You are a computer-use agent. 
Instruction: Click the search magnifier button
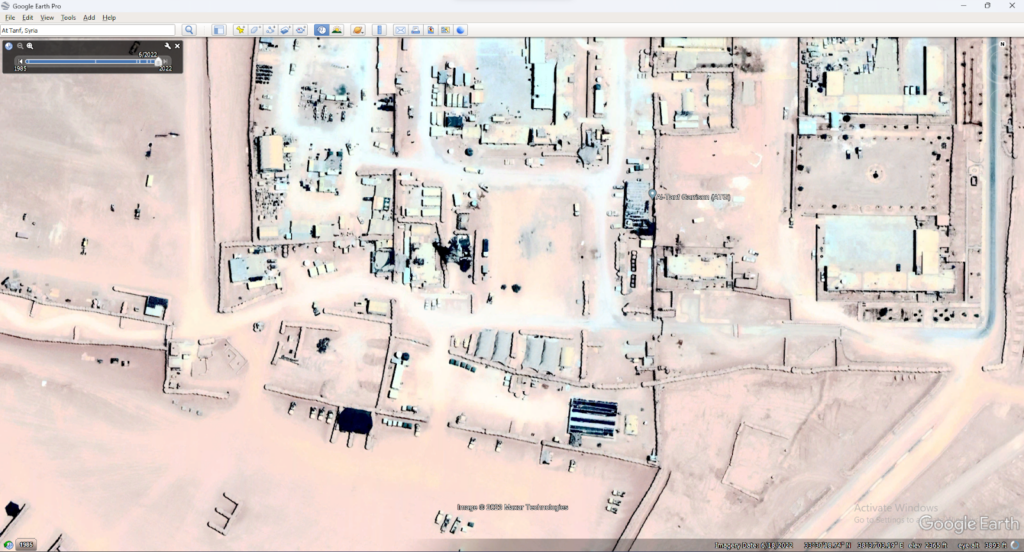pyautogui.click(x=189, y=30)
